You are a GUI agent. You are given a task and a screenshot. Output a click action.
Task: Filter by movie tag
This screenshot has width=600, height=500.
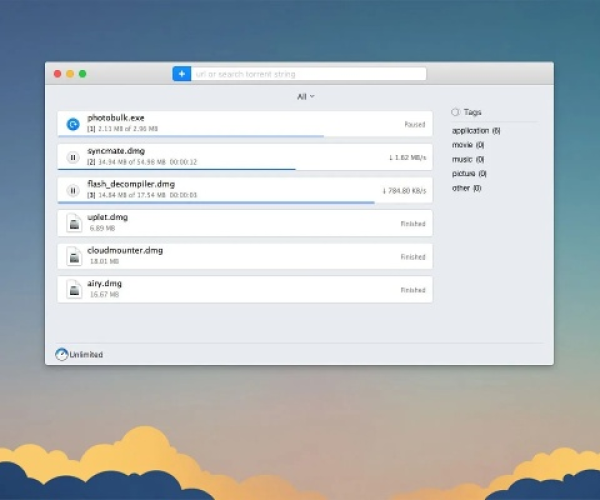[x=468, y=145]
